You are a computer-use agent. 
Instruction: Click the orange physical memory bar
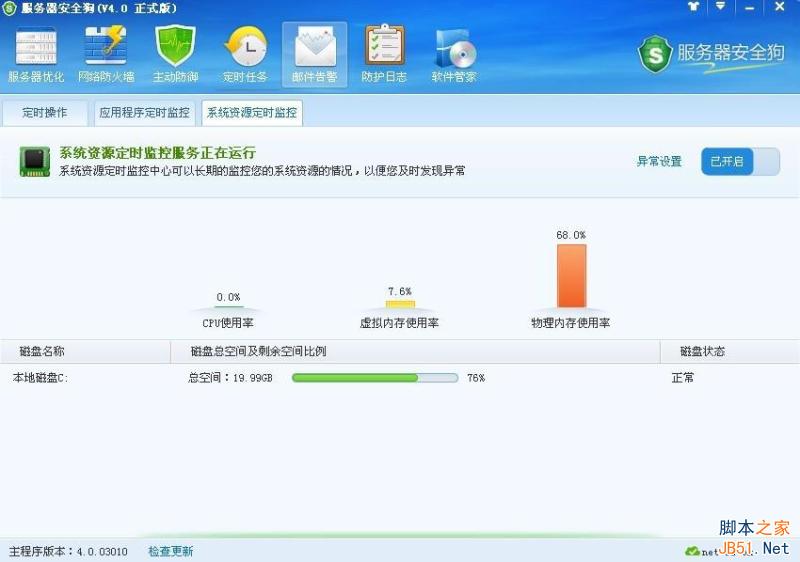click(571, 276)
